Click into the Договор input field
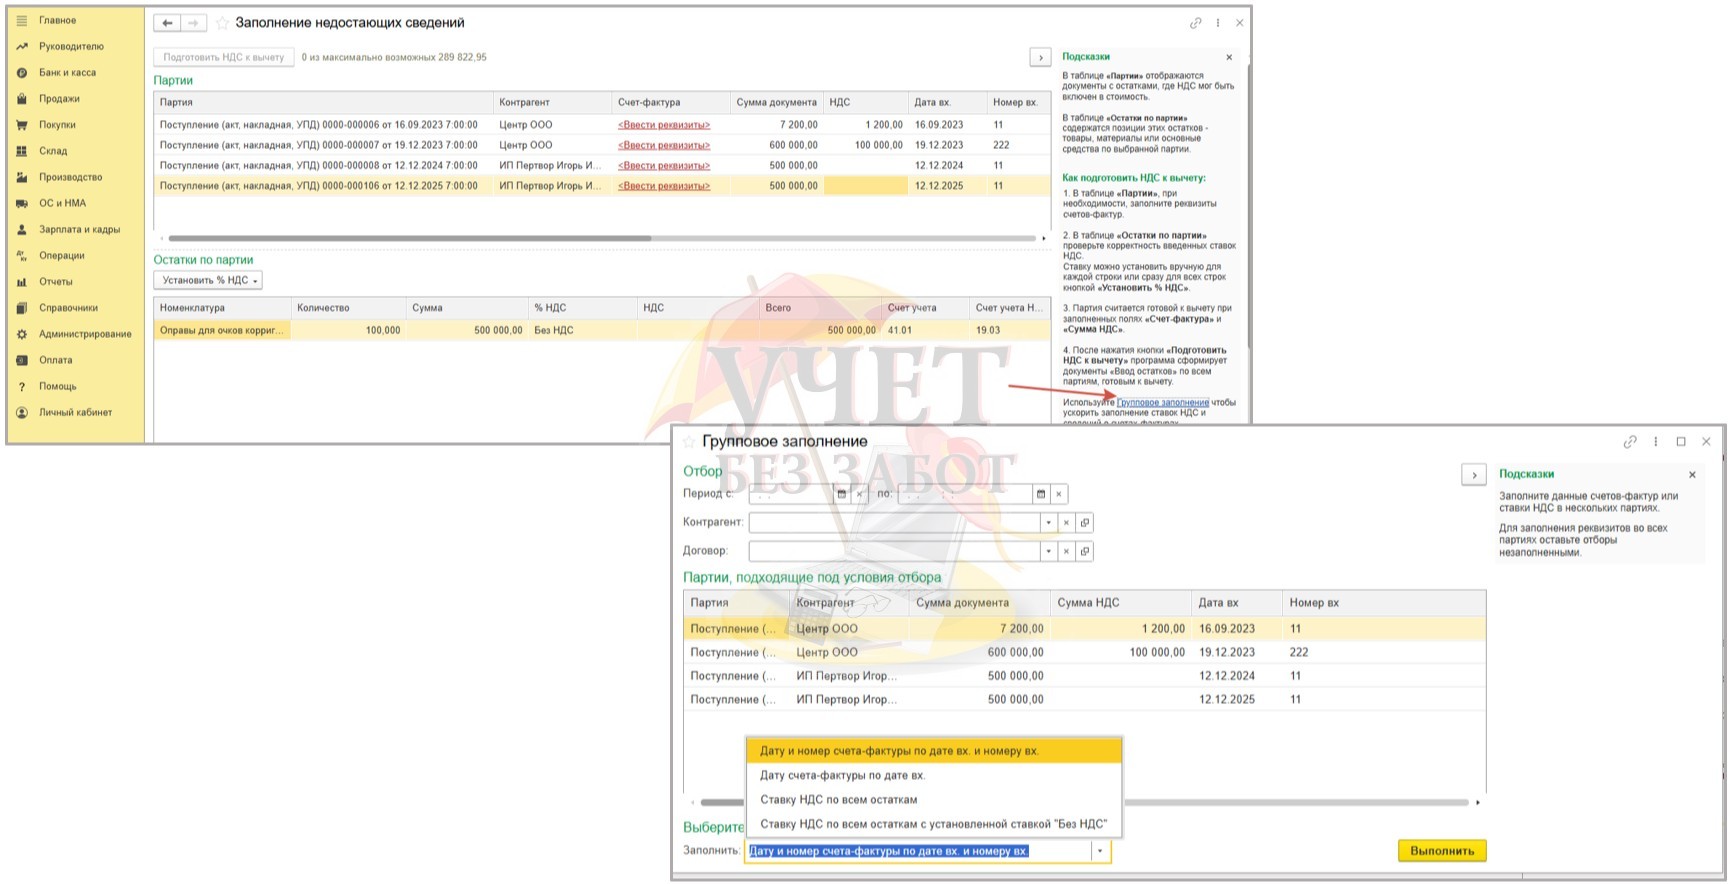The image size is (1731, 884). (895, 551)
